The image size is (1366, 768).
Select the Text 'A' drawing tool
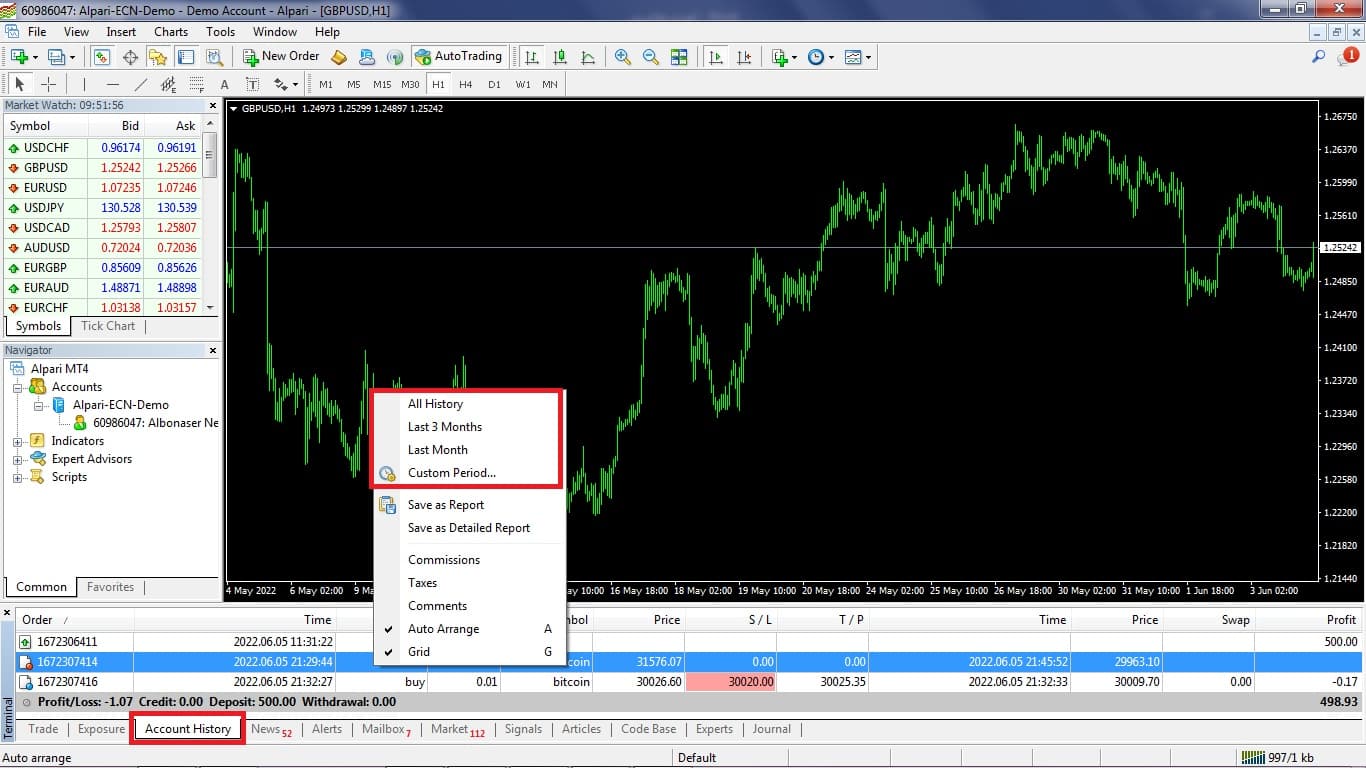click(x=224, y=84)
